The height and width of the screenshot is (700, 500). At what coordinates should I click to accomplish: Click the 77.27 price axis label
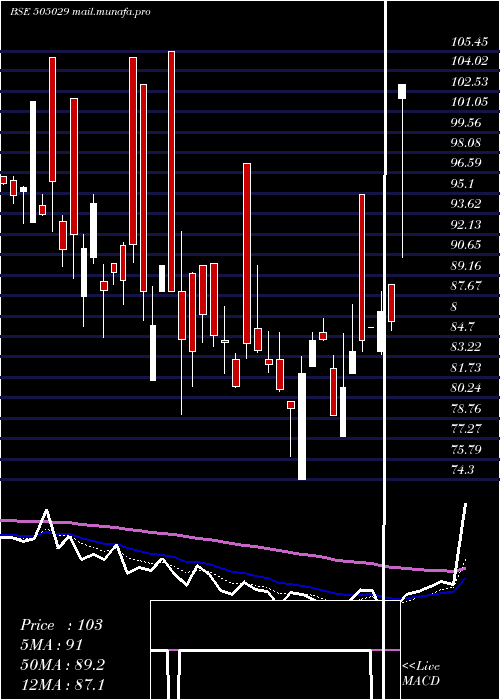tap(467, 429)
